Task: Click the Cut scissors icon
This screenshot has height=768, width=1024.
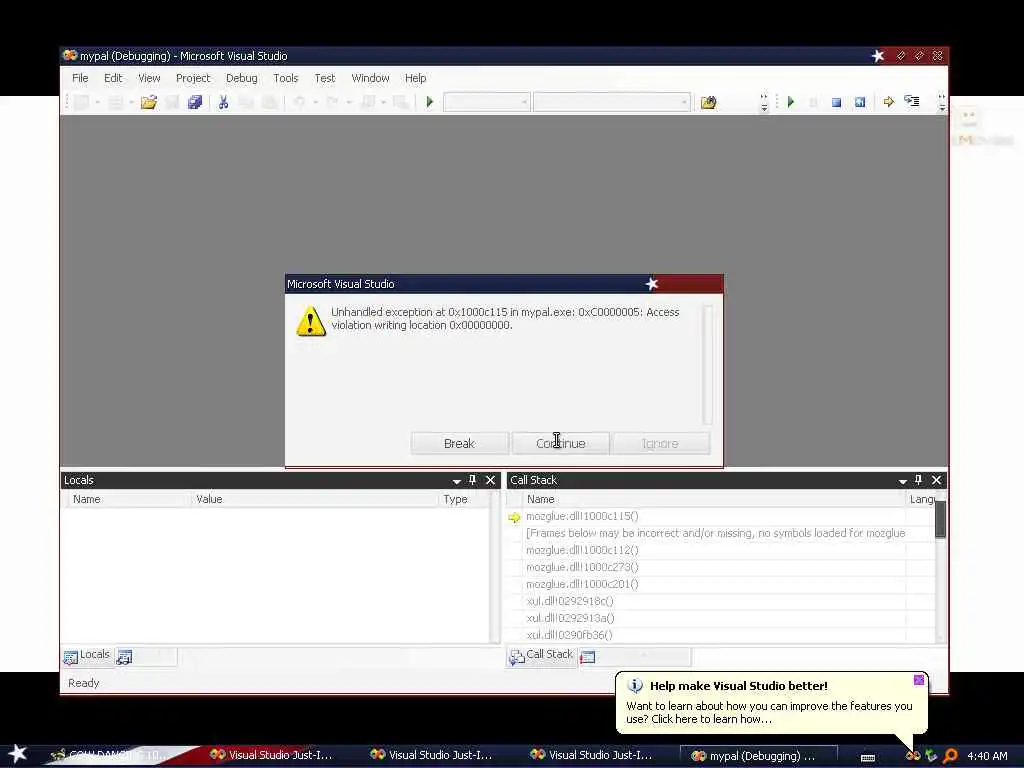Action: click(x=223, y=102)
